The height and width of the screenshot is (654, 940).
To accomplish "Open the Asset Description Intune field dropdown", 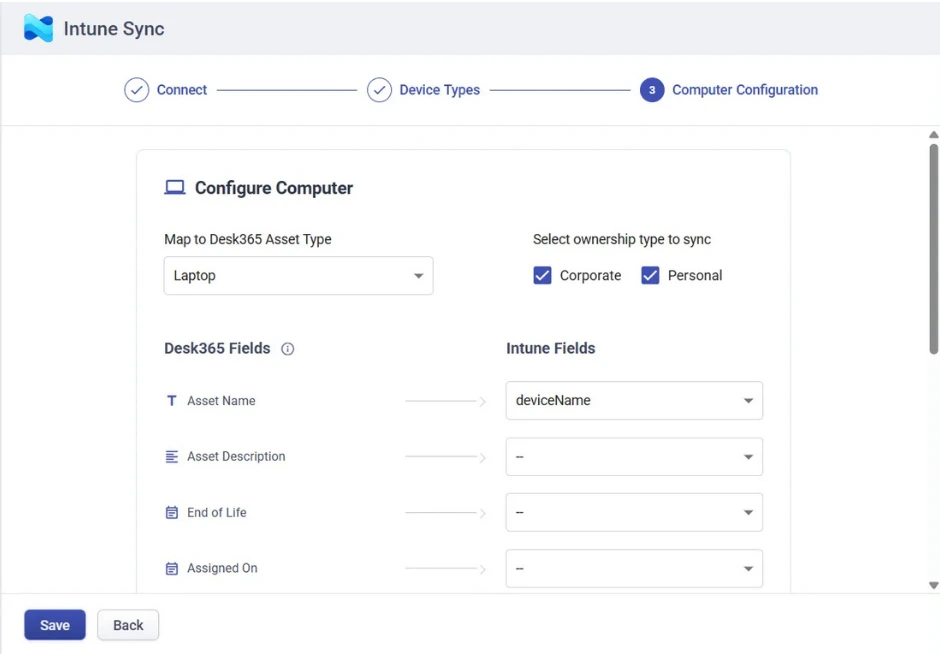I will click(634, 457).
